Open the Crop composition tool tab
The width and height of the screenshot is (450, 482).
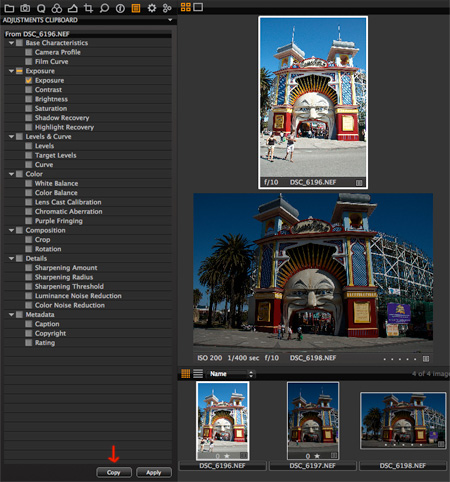(88, 8)
